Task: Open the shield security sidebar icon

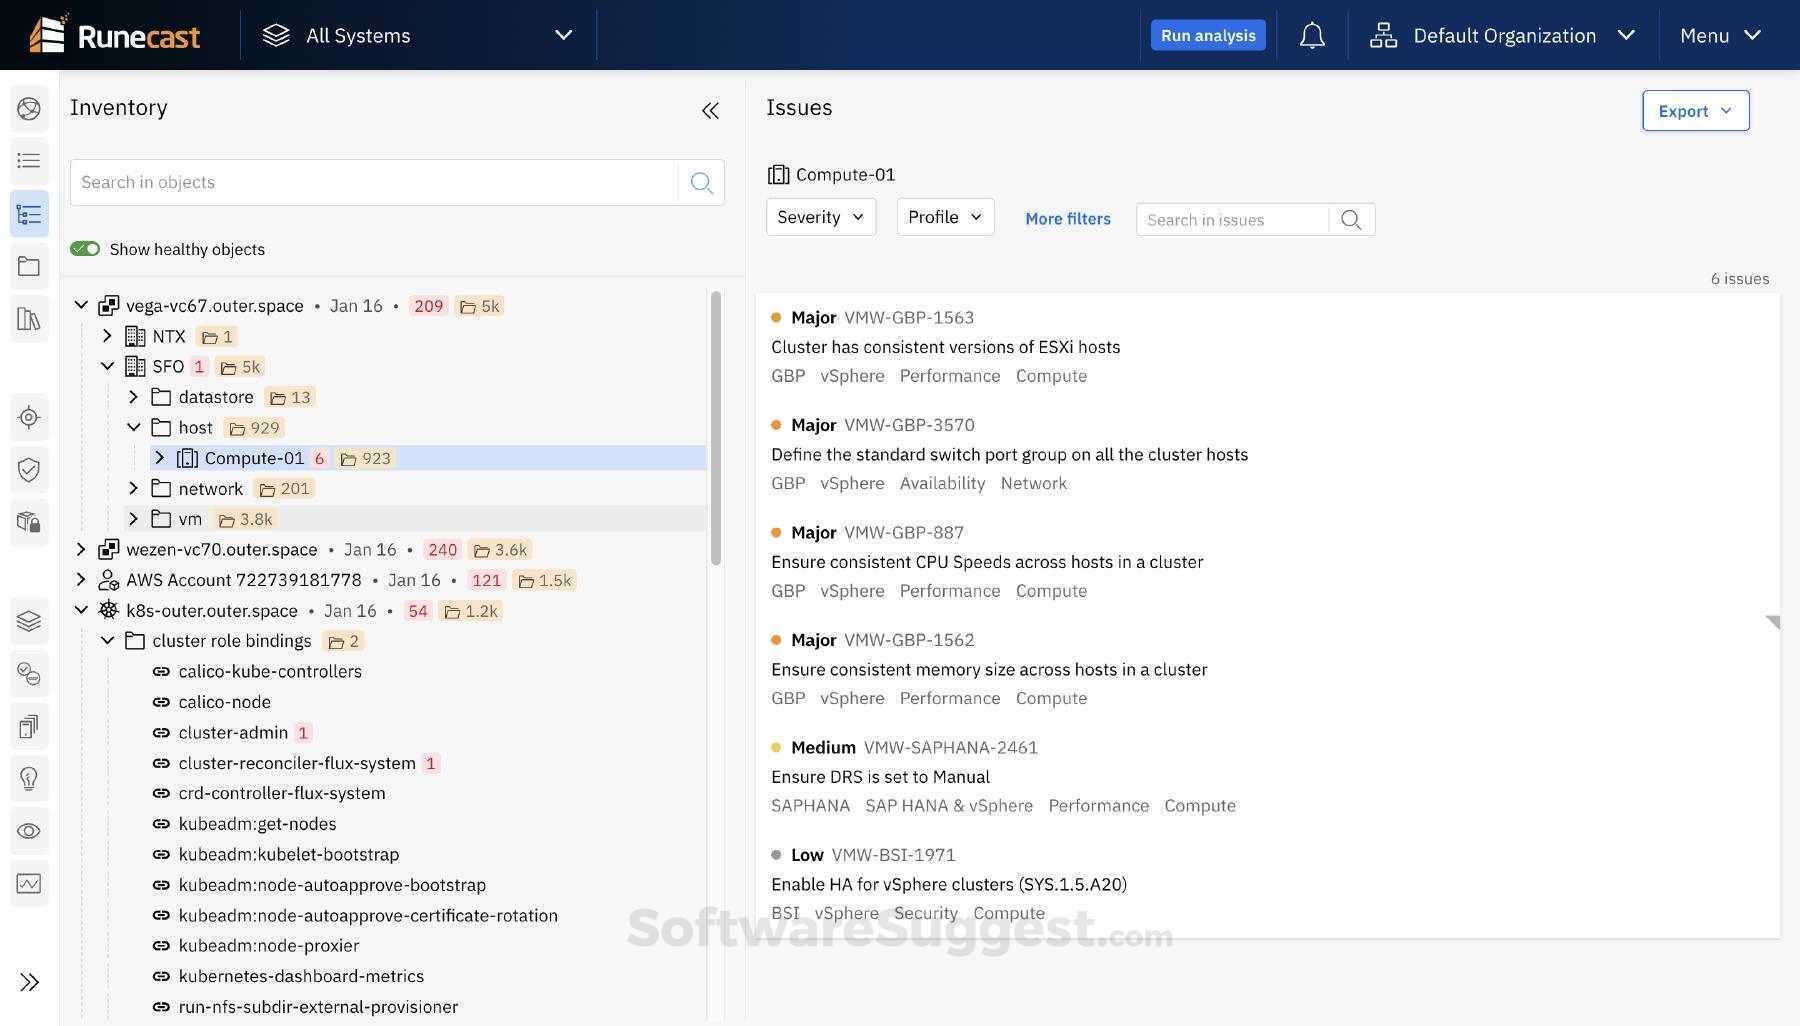Action: (x=29, y=470)
